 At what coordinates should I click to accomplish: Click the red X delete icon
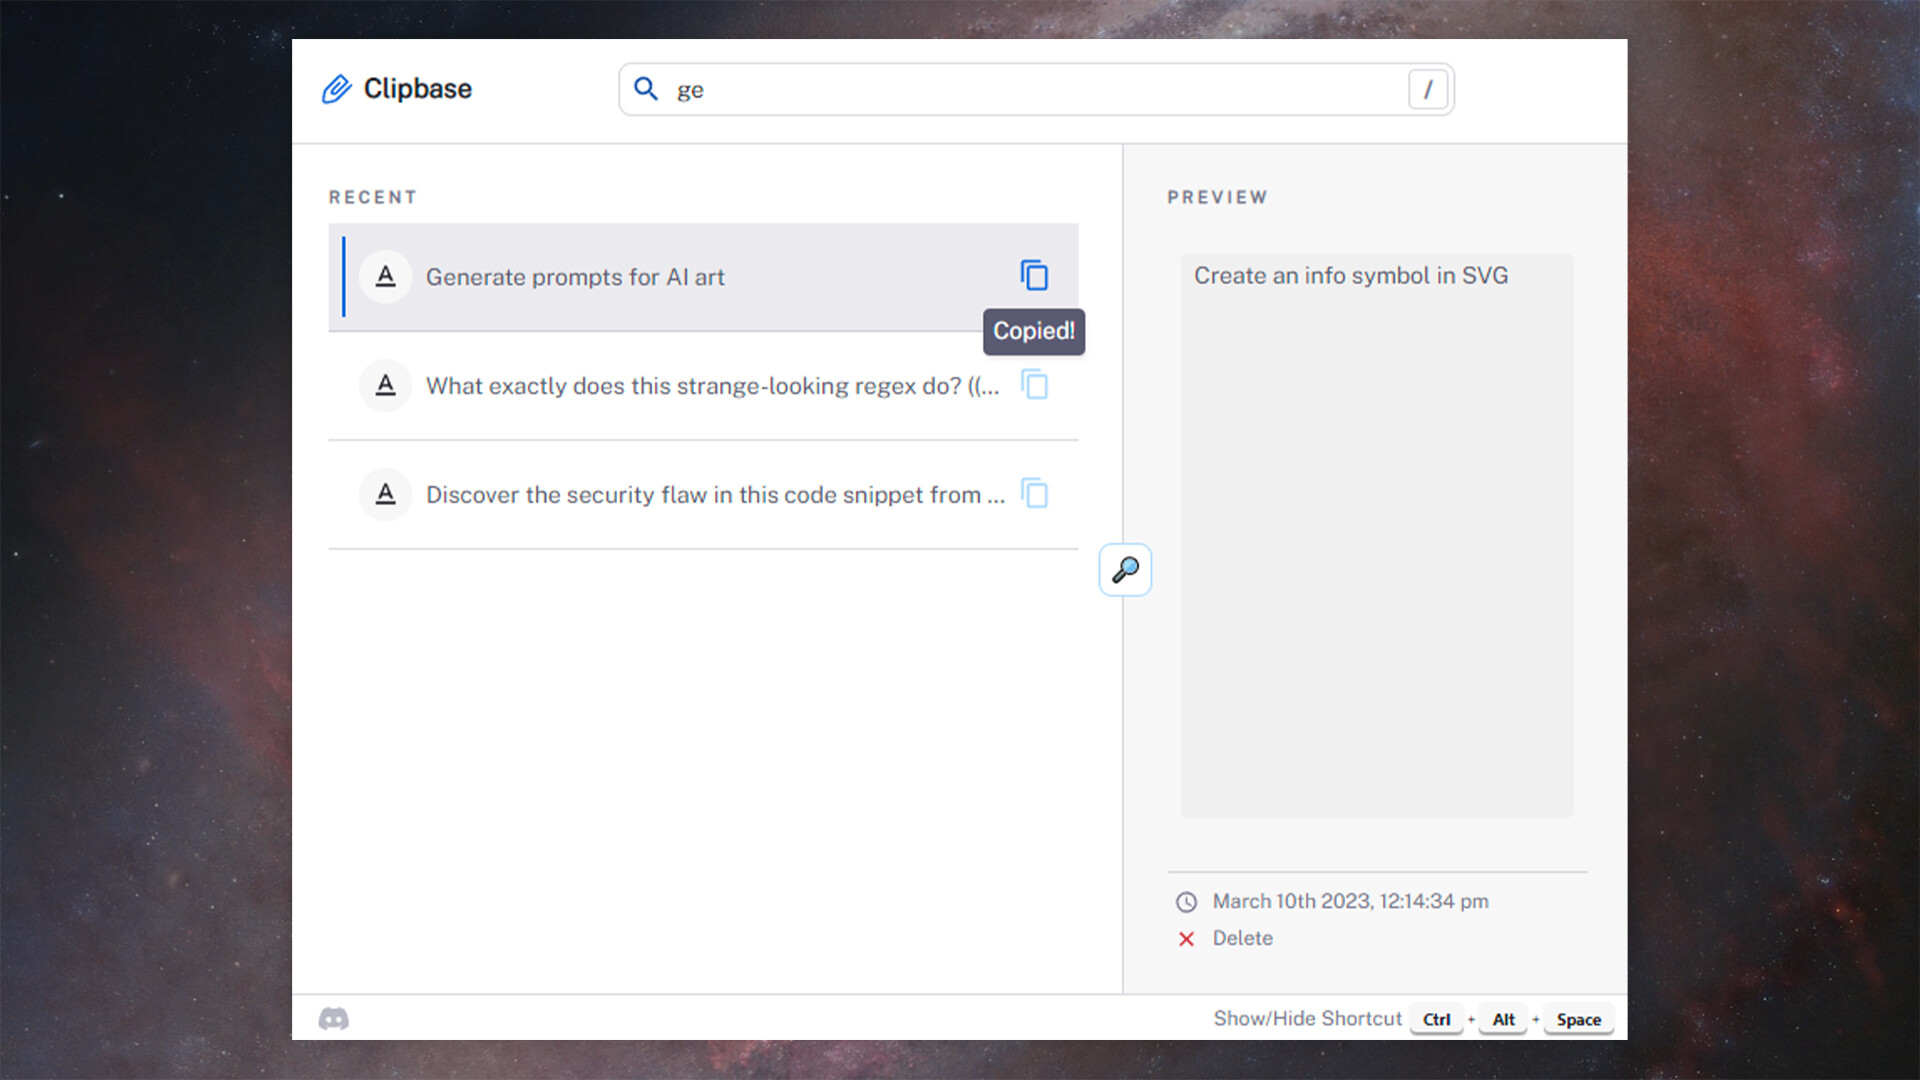(x=1186, y=939)
